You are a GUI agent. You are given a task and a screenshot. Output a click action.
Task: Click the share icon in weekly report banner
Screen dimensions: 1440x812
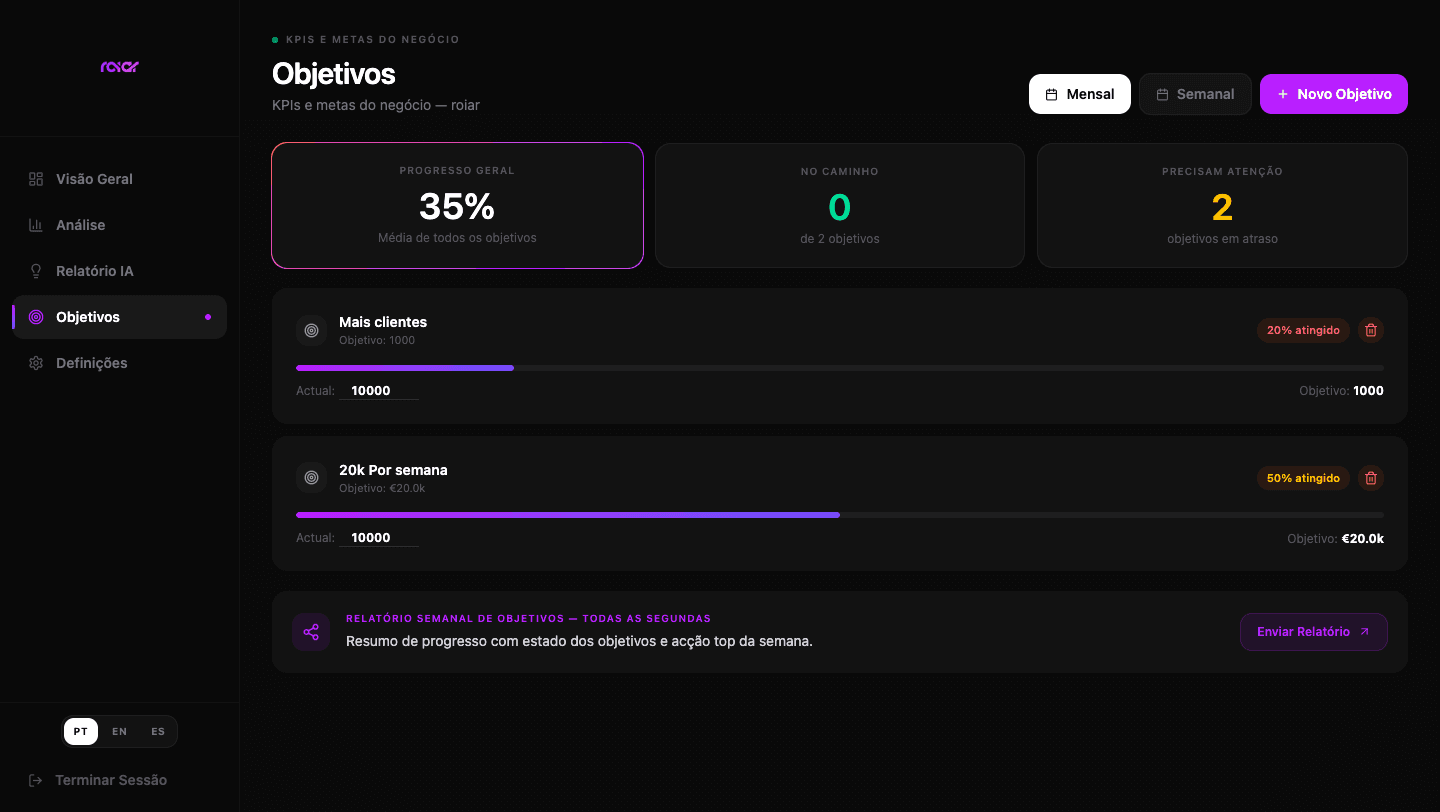pyautogui.click(x=311, y=632)
